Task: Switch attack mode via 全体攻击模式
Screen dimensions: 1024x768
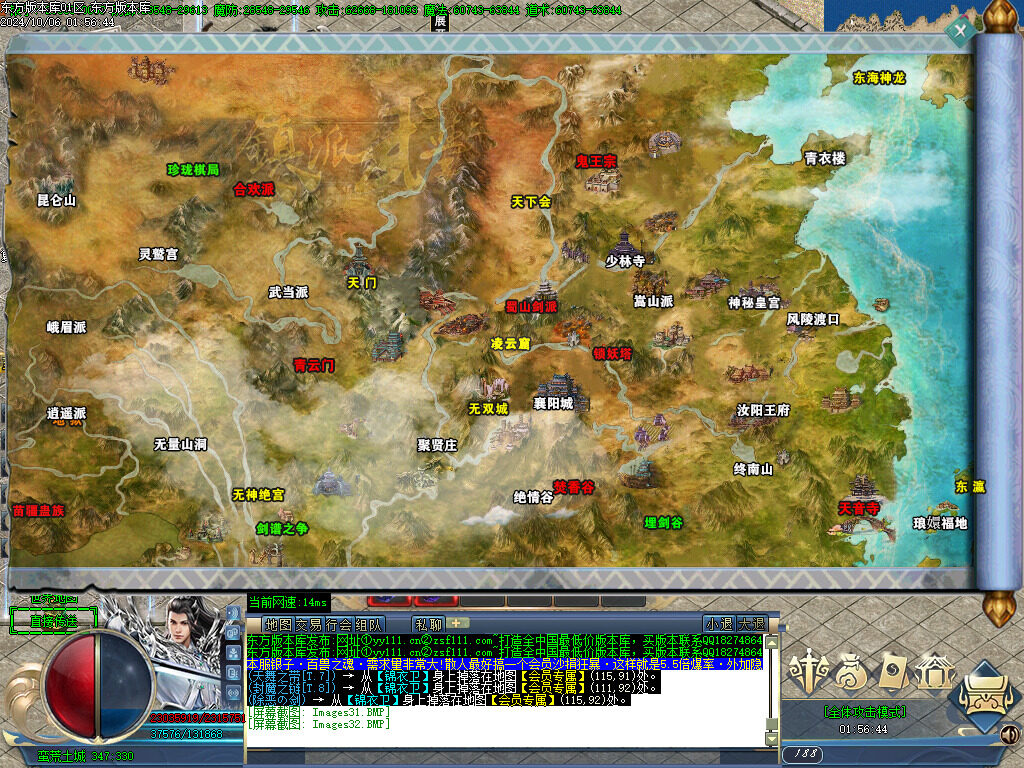Action: 865,712
